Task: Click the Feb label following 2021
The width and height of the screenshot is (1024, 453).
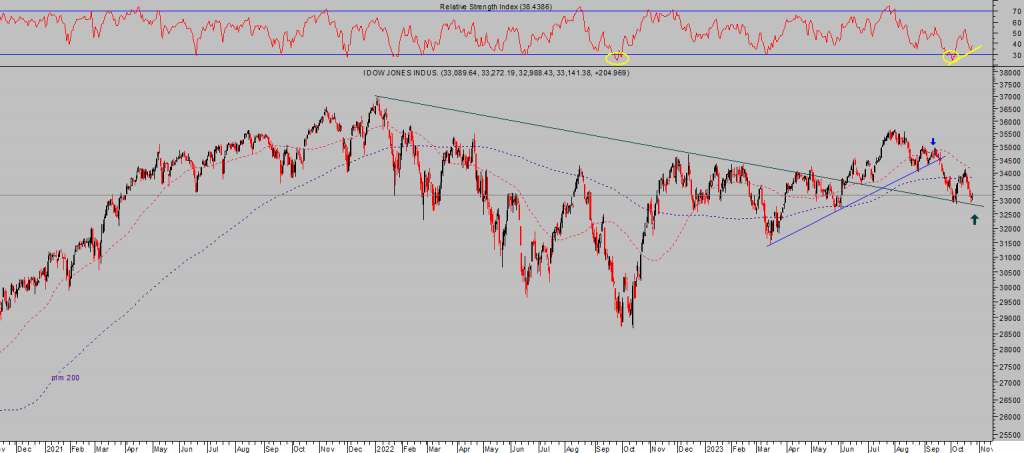Action: (x=76, y=449)
